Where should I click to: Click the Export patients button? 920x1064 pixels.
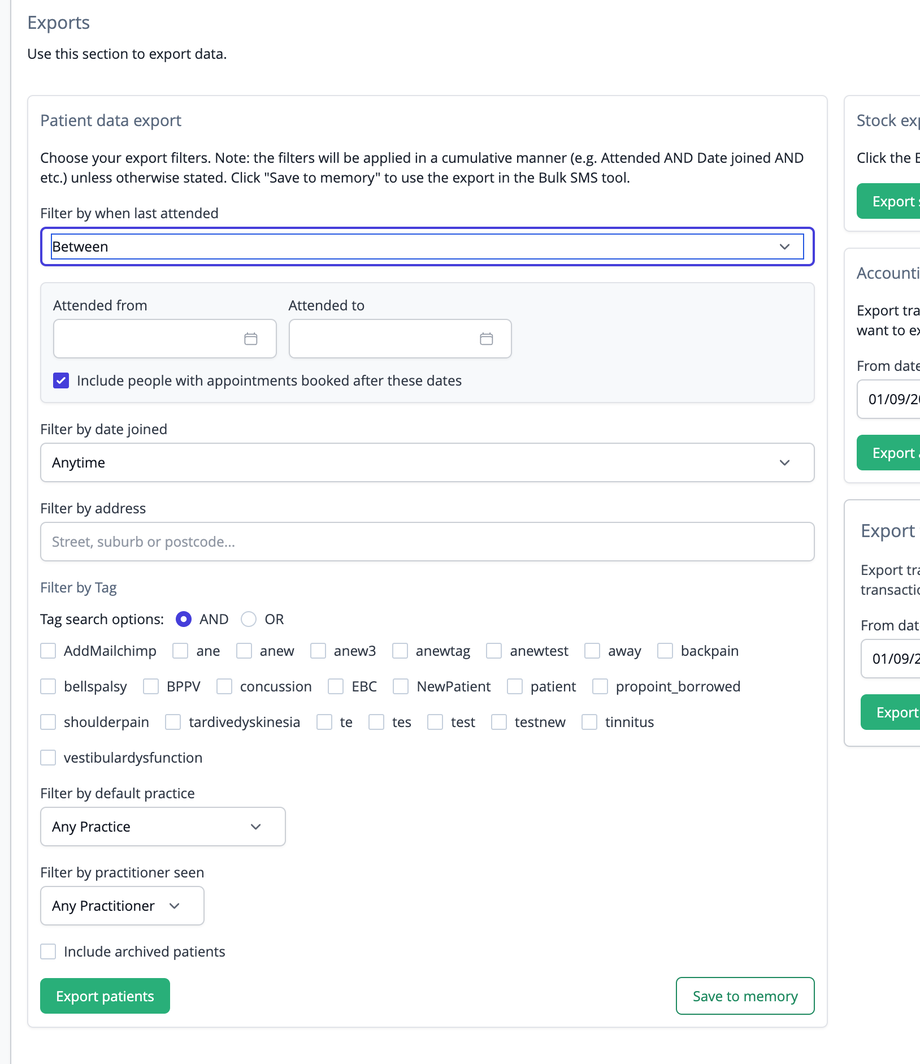pyautogui.click(x=105, y=996)
